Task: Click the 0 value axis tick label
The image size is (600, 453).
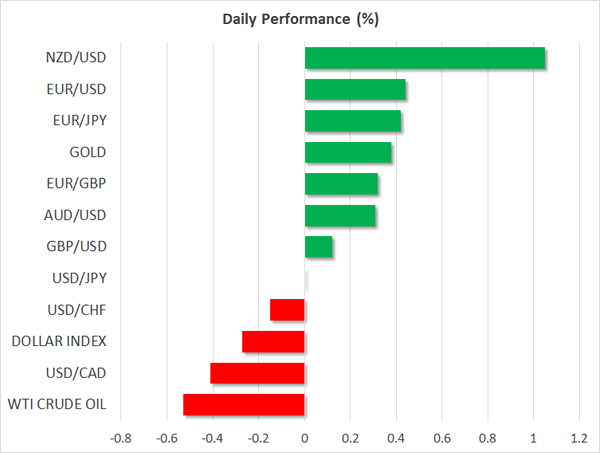Action: click(304, 438)
